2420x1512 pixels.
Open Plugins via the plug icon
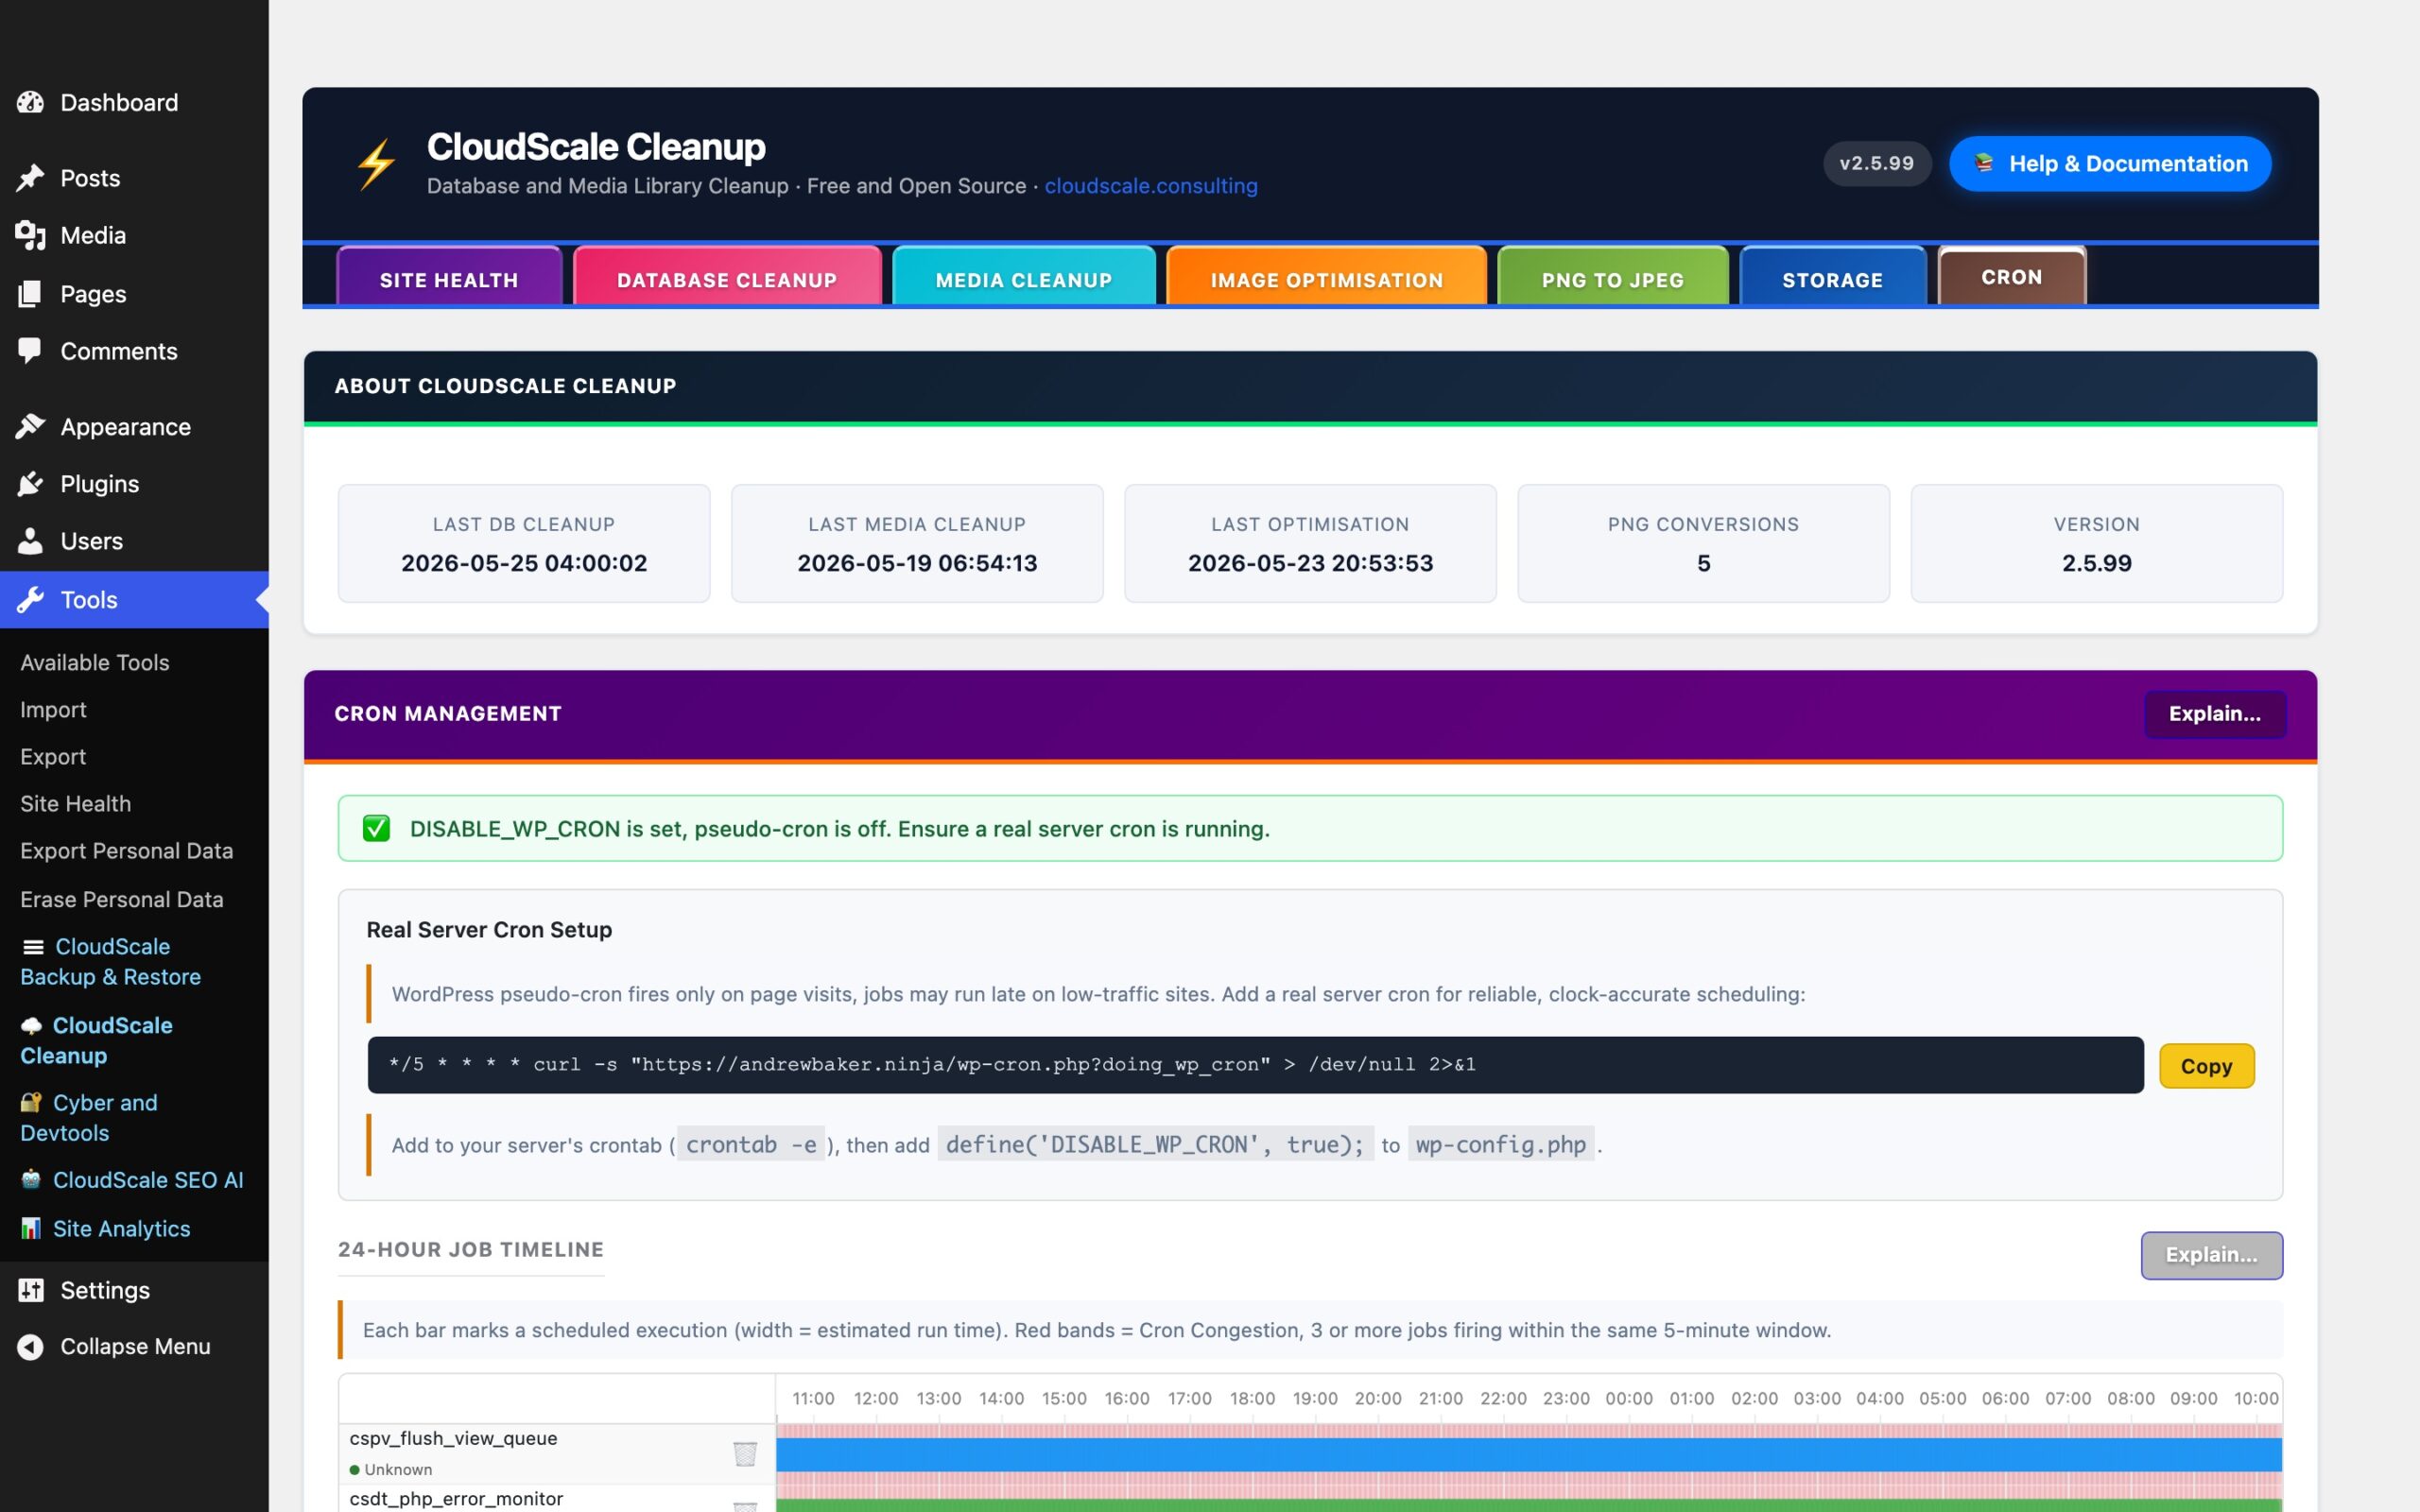coord(30,484)
